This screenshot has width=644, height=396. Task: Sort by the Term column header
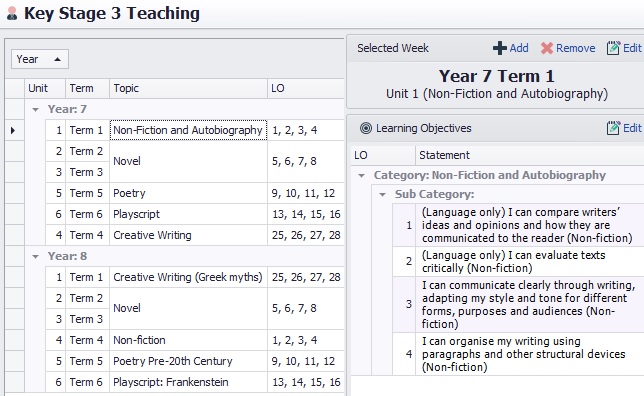point(87,88)
